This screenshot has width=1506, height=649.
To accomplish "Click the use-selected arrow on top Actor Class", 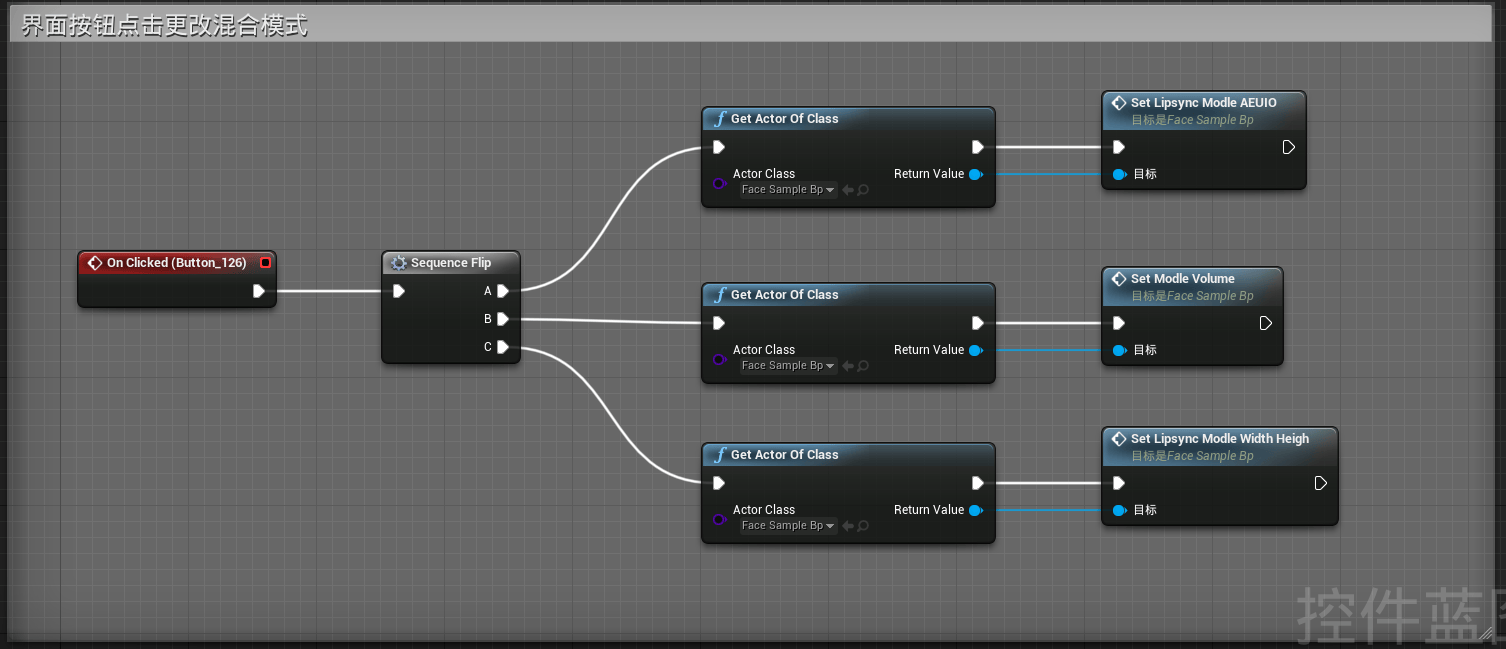I will click(848, 190).
